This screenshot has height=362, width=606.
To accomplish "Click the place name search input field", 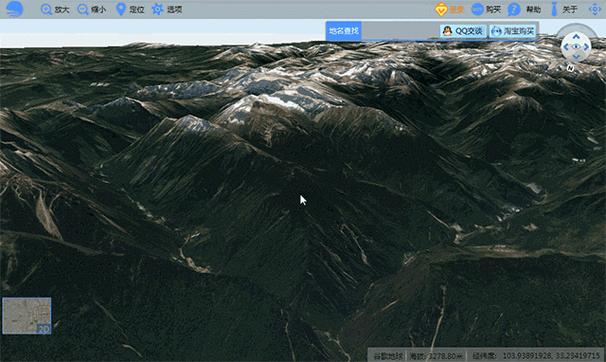I will (x=400, y=31).
